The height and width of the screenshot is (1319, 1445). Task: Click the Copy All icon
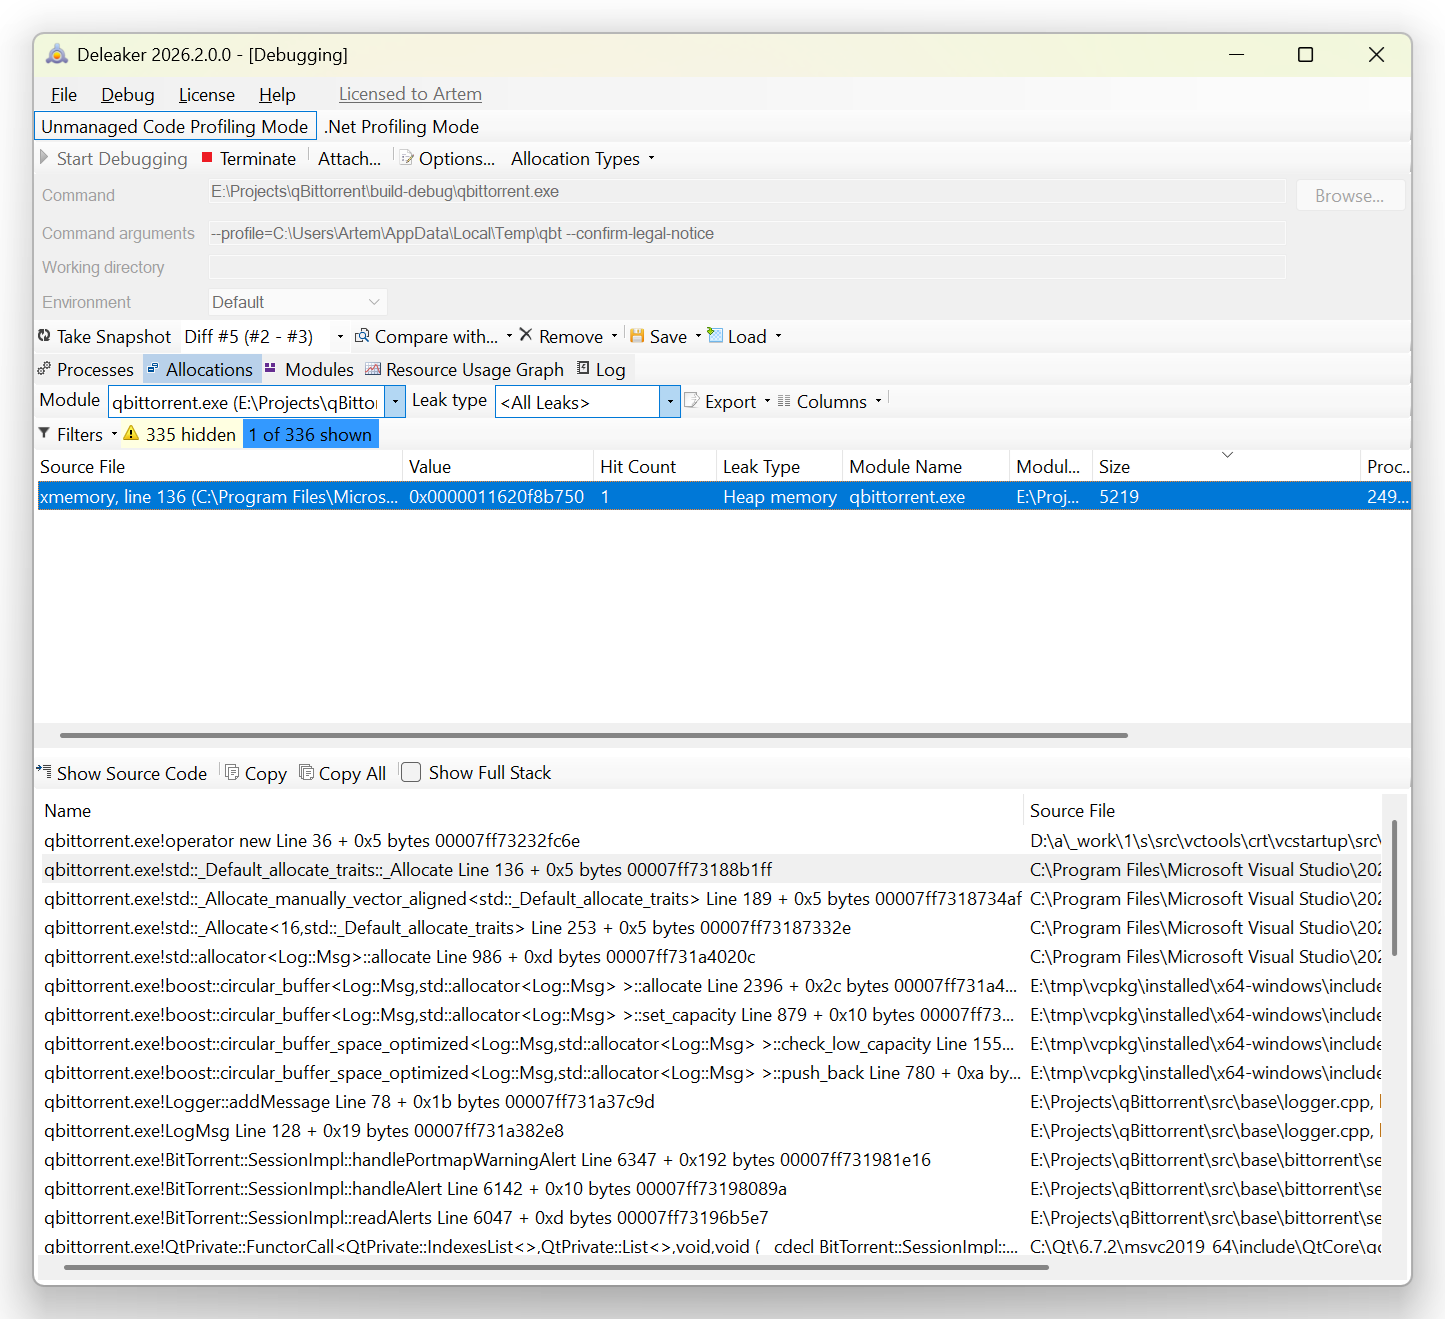[x=307, y=772]
